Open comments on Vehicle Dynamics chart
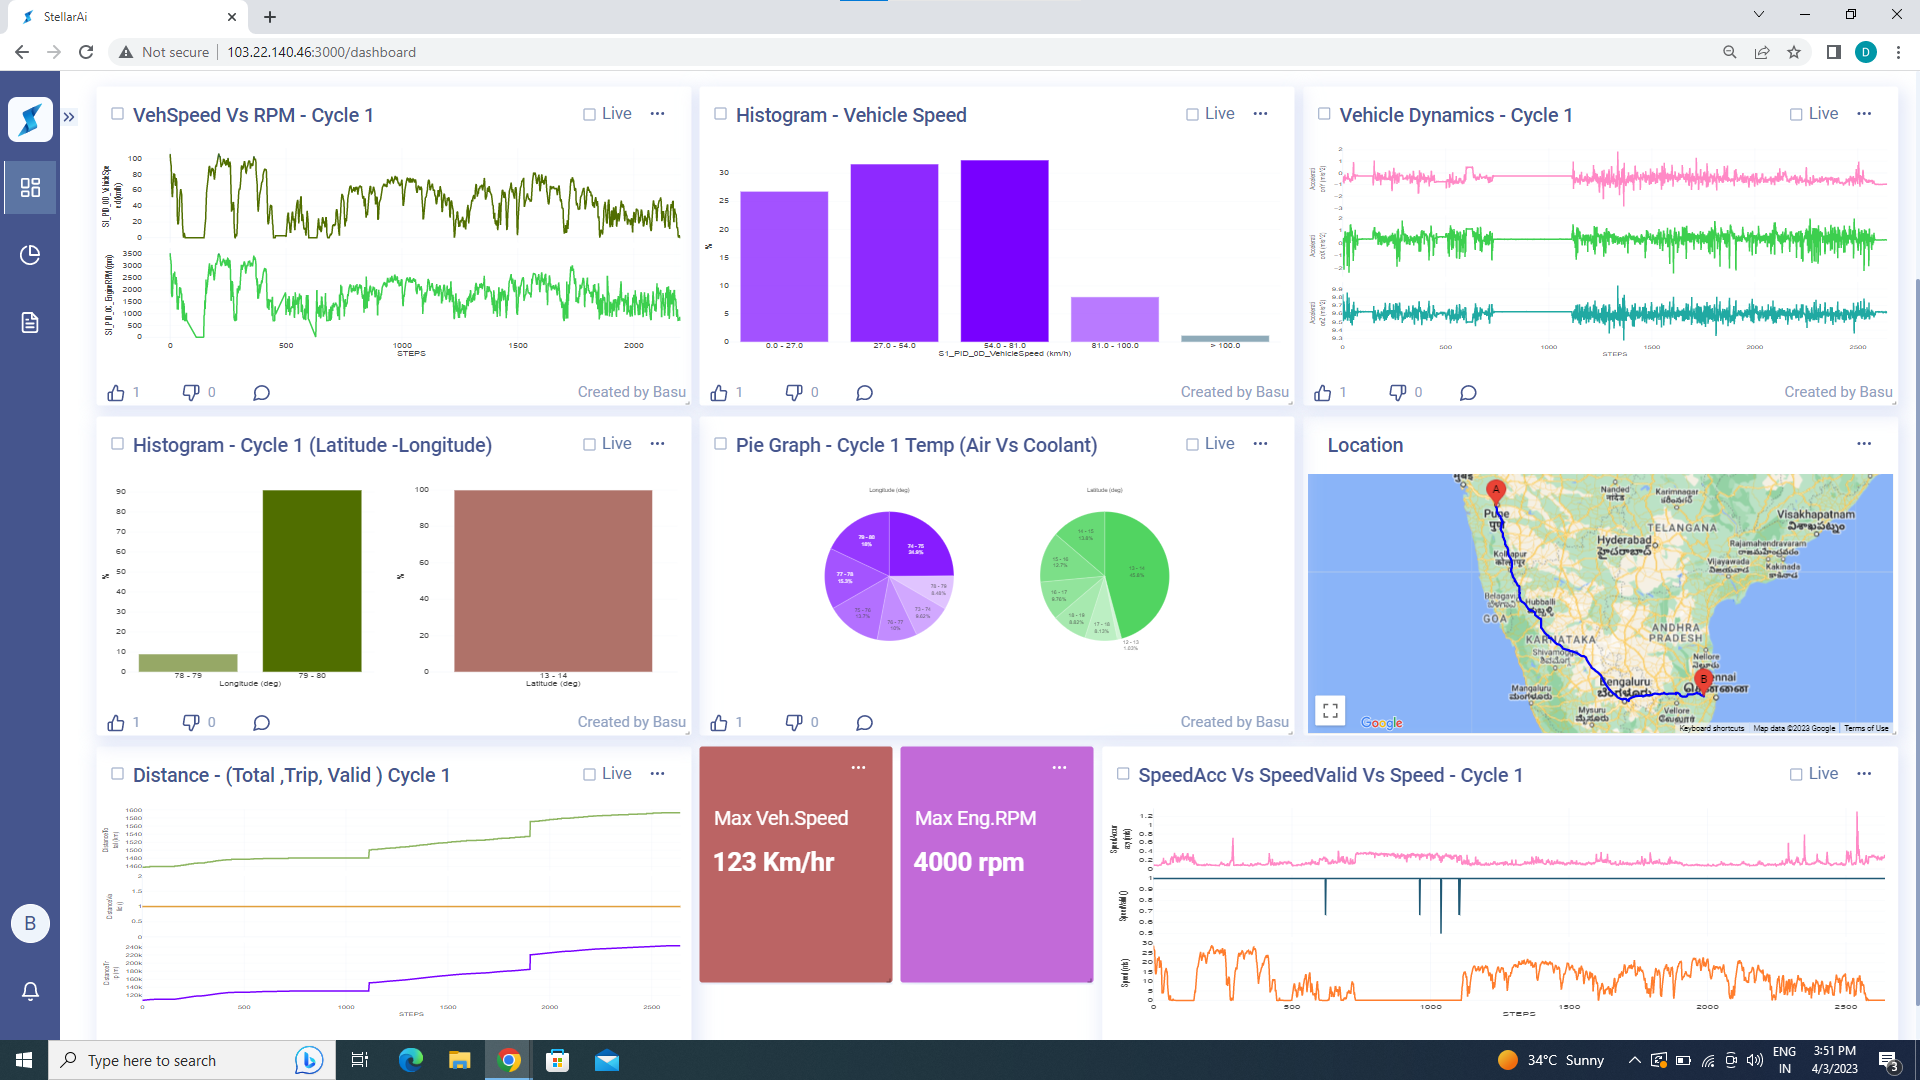This screenshot has width=1920, height=1080. (x=1467, y=393)
